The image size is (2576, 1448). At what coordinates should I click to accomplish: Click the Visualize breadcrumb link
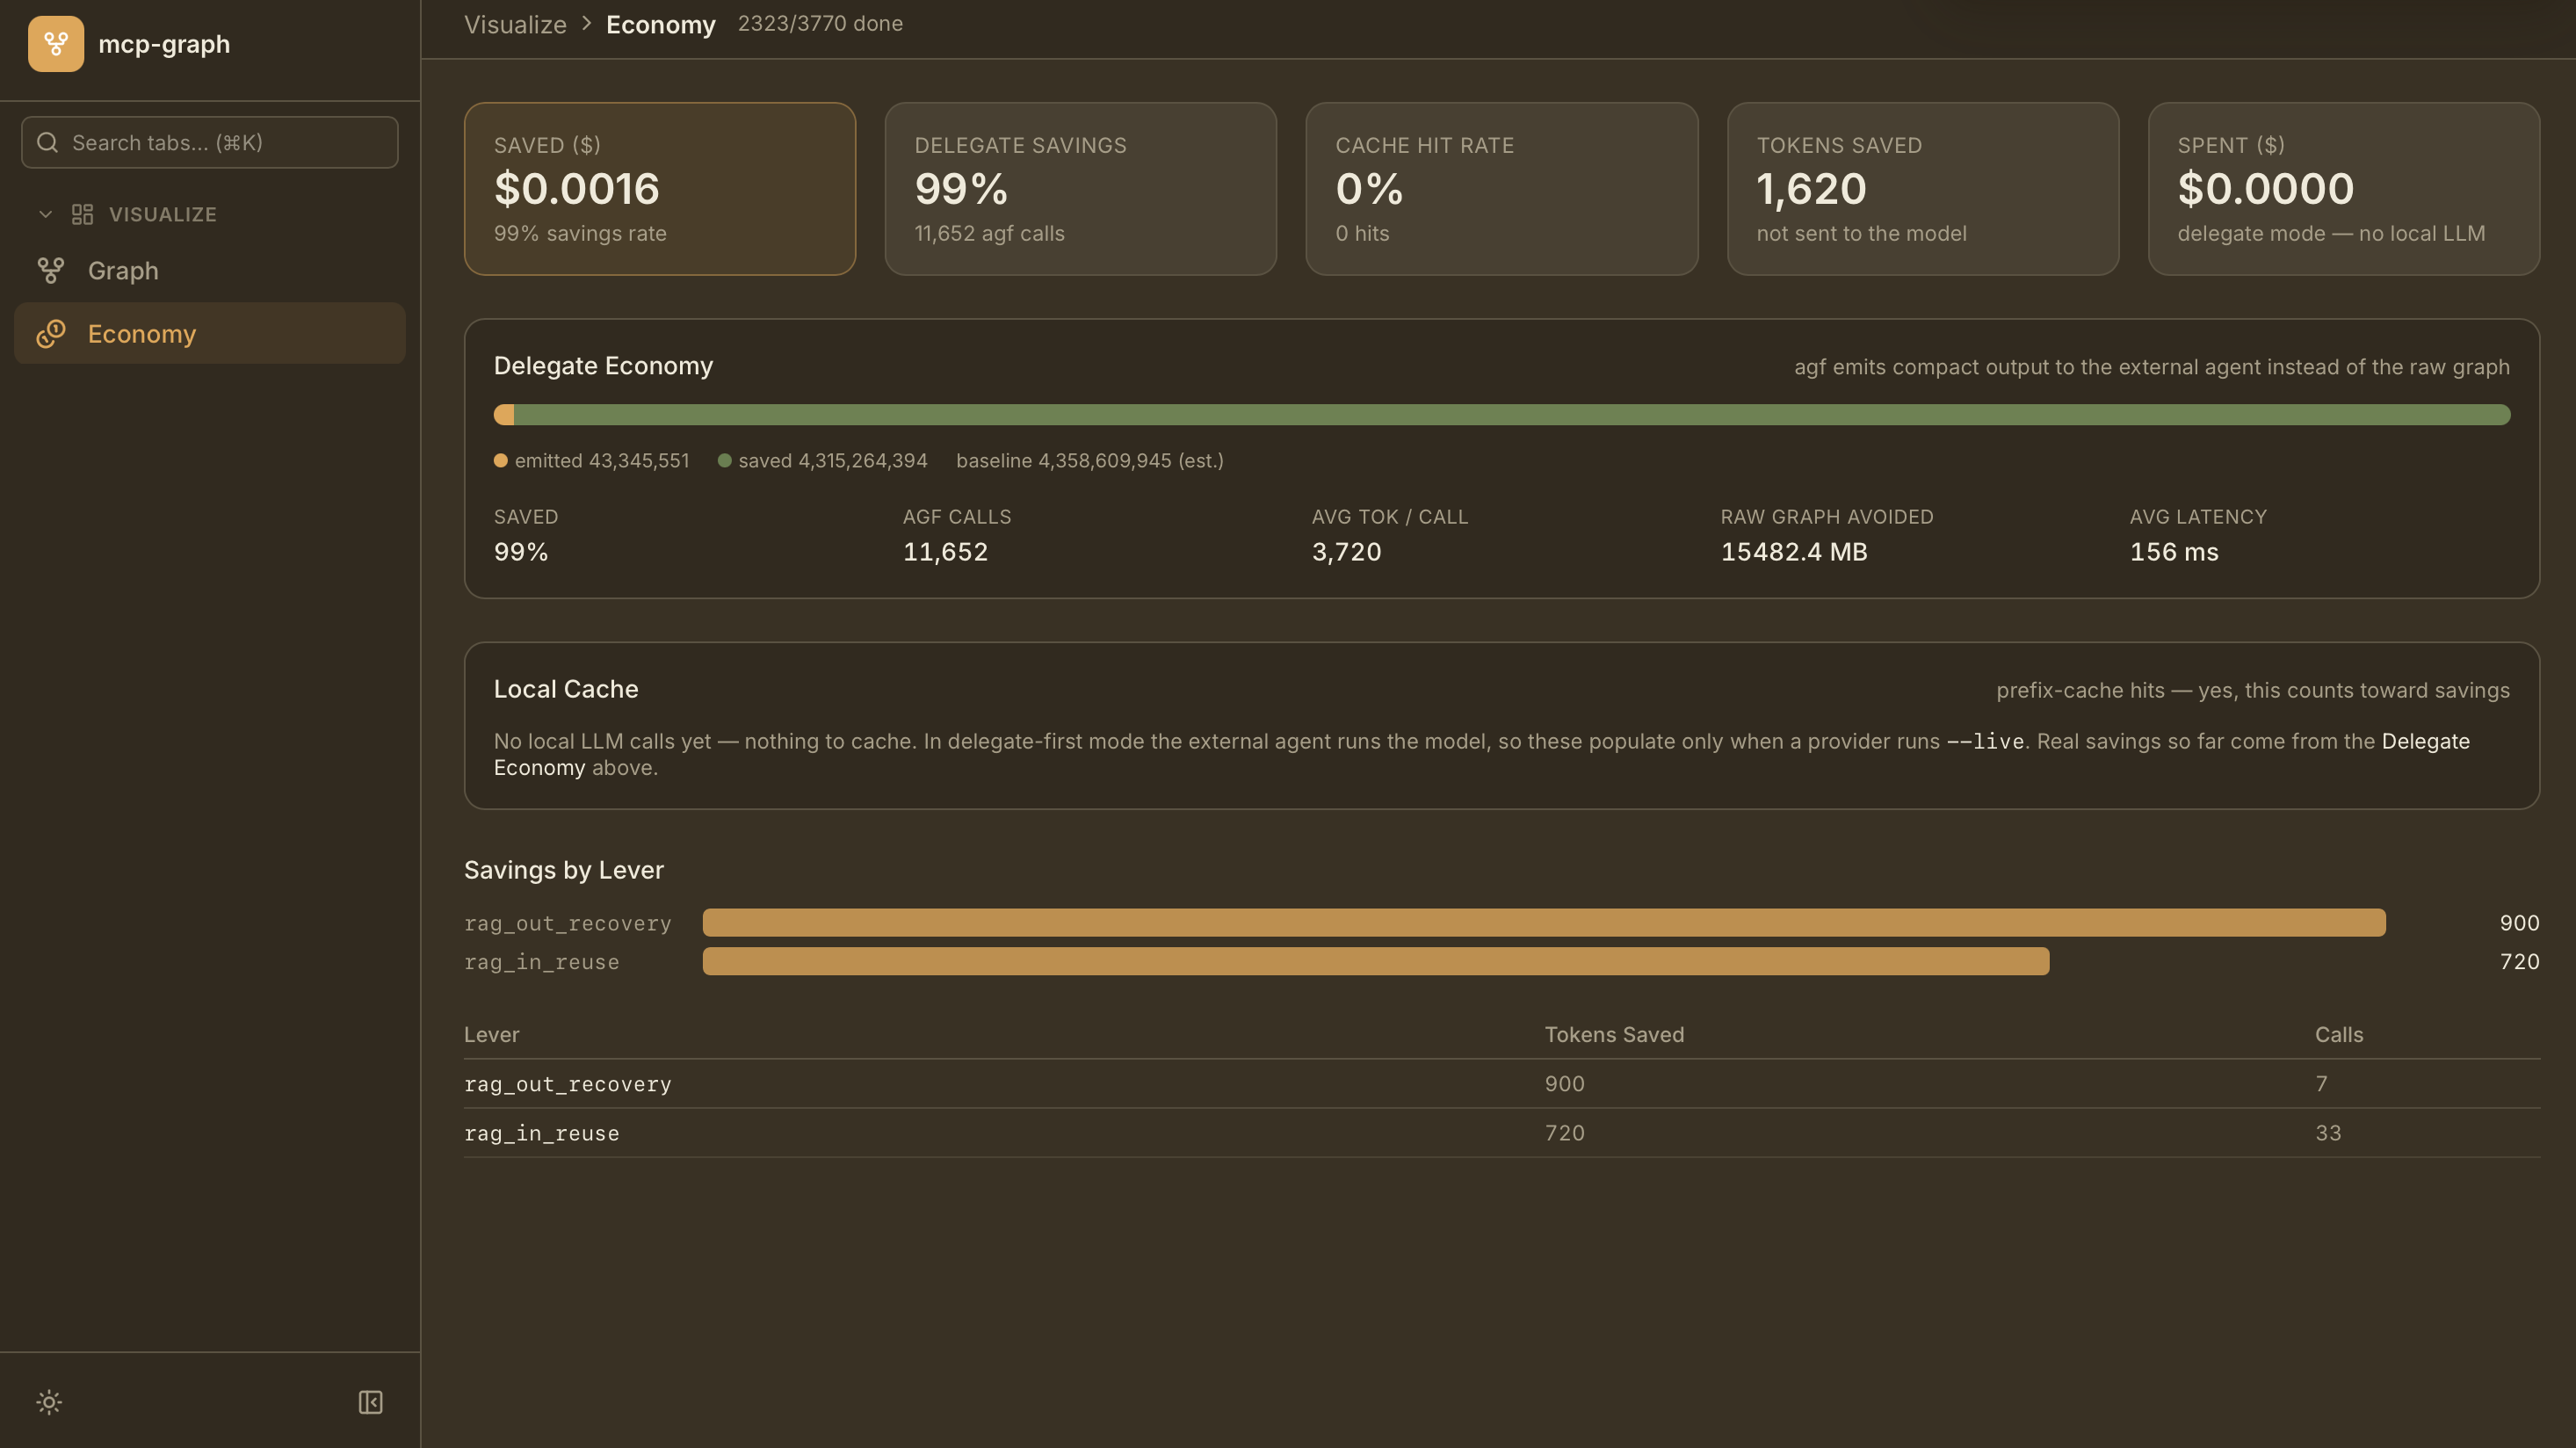point(515,24)
